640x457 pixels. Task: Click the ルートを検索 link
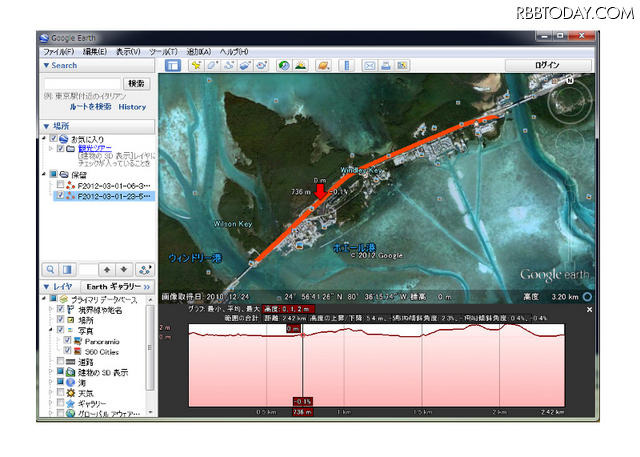point(90,106)
